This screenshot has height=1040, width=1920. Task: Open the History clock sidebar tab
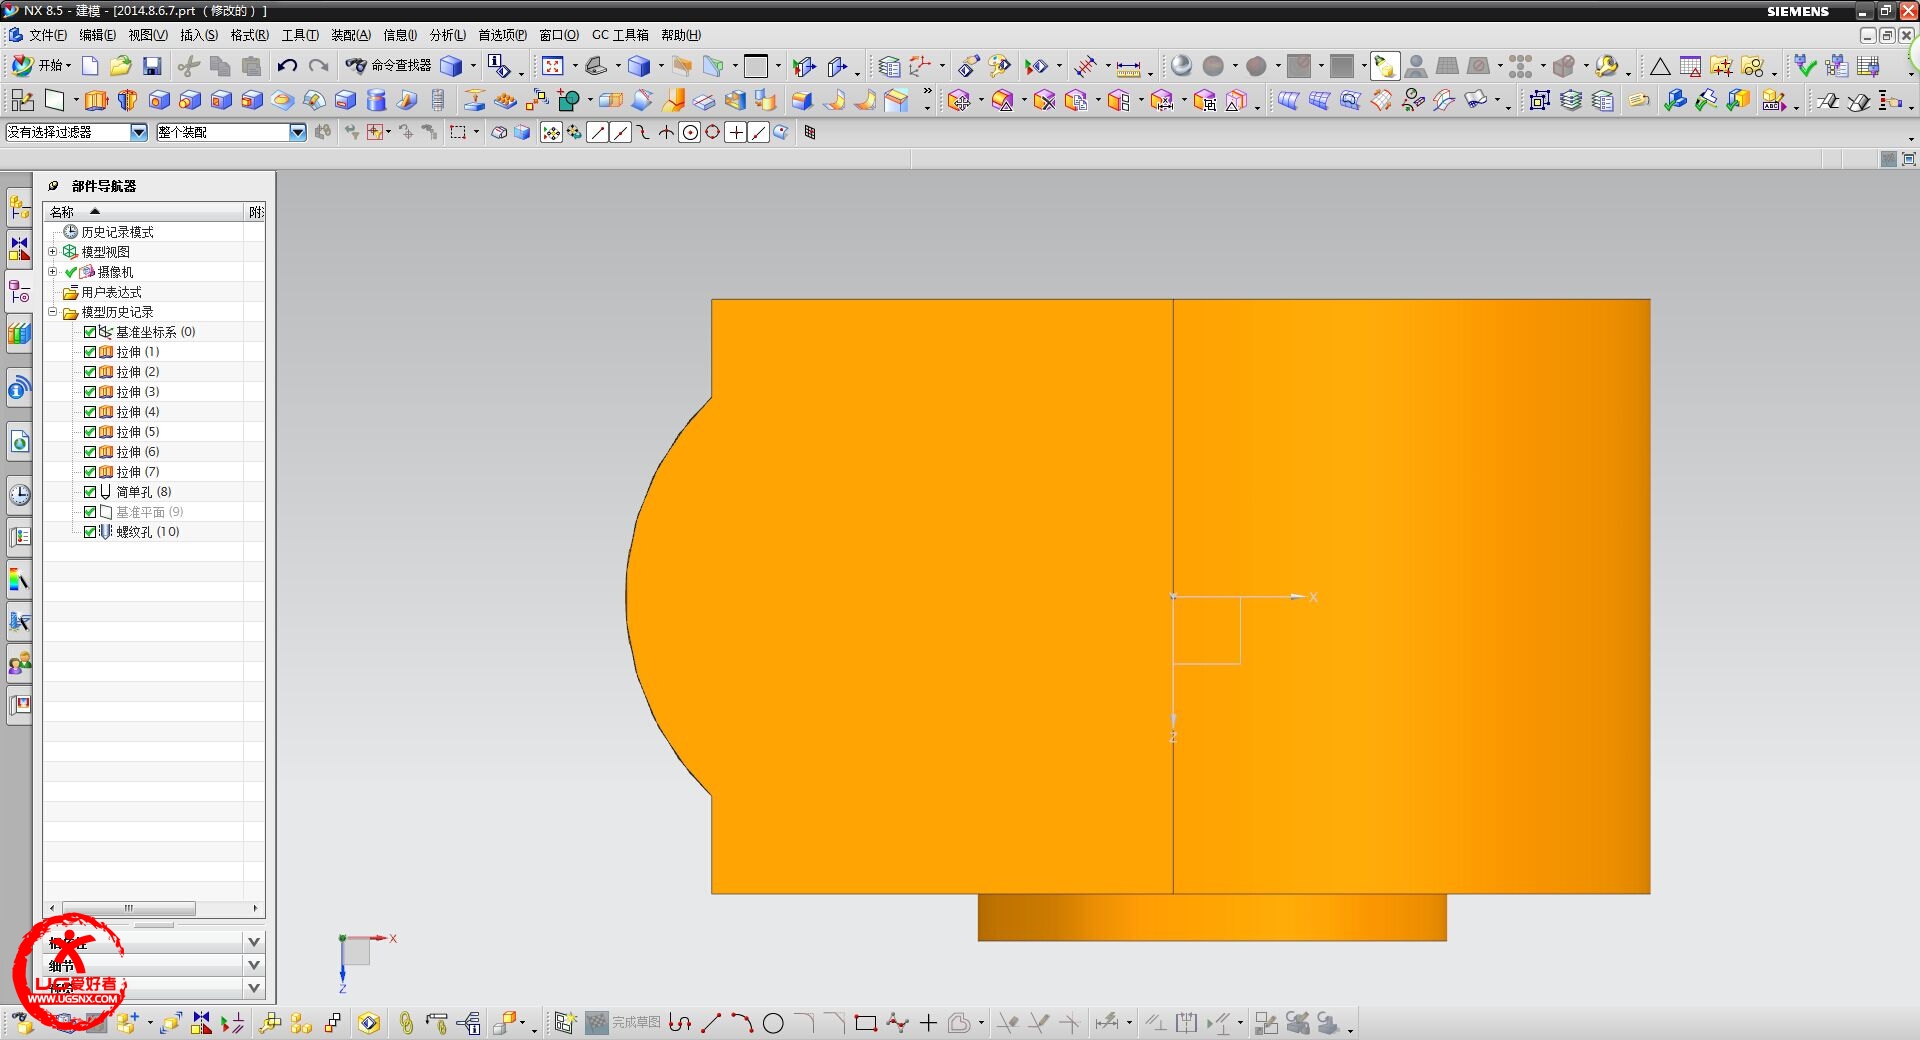tap(19, 494)
